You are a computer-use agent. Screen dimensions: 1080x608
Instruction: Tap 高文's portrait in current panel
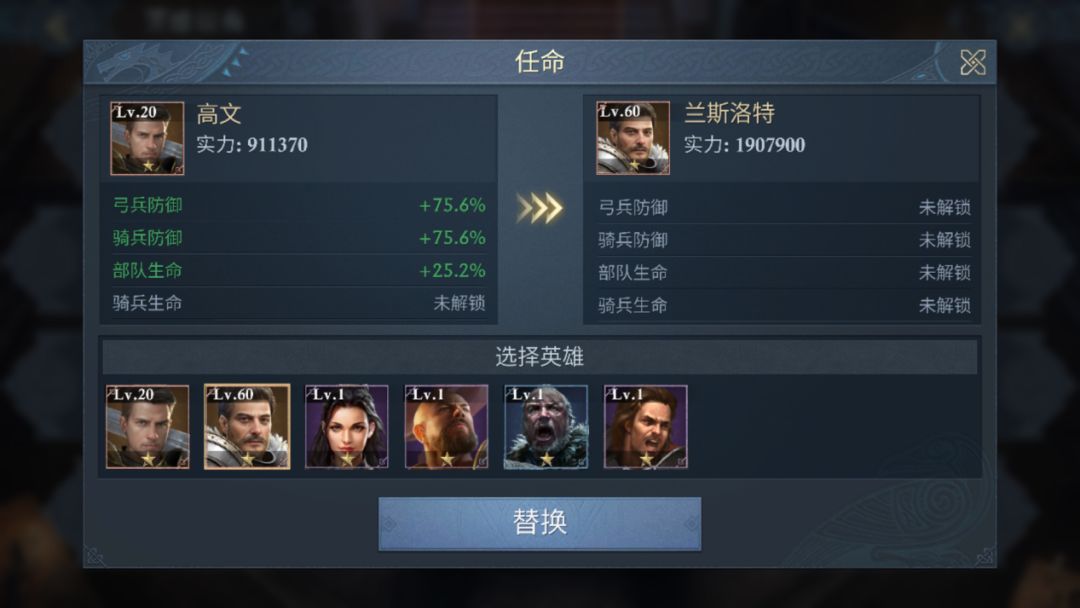point(147,138)
